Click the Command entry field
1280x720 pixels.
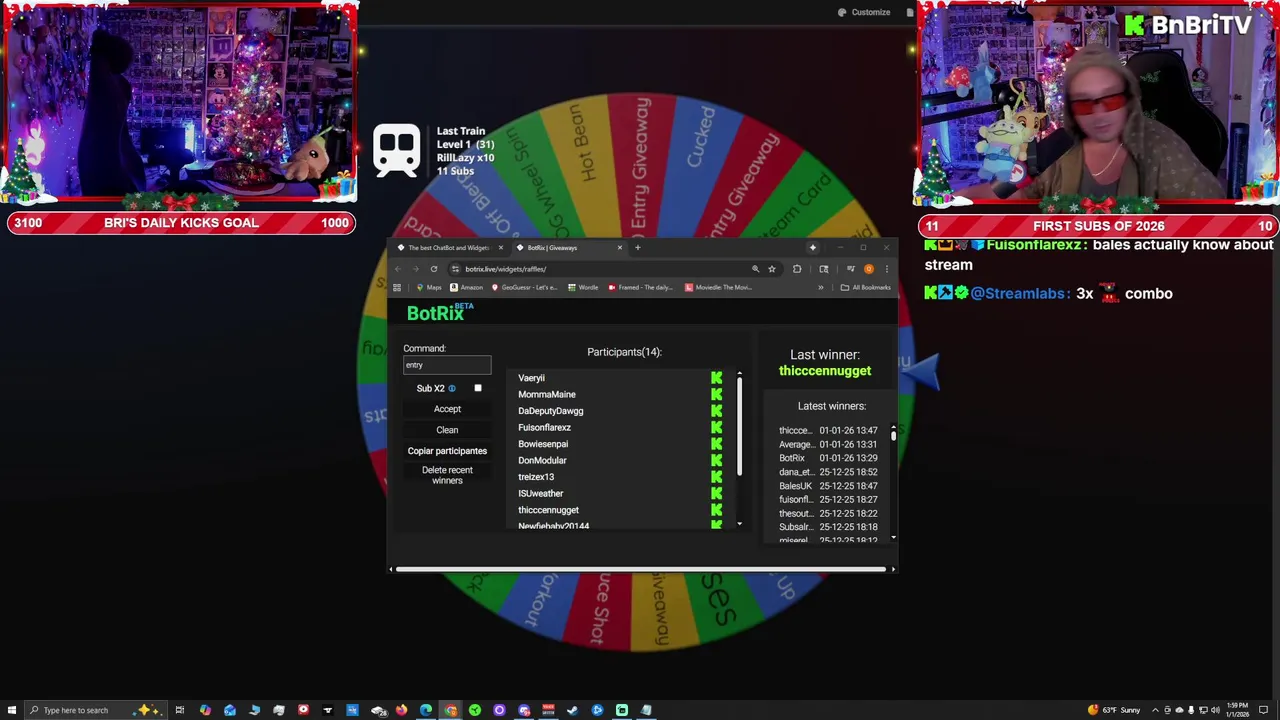[x=447, y=365]
